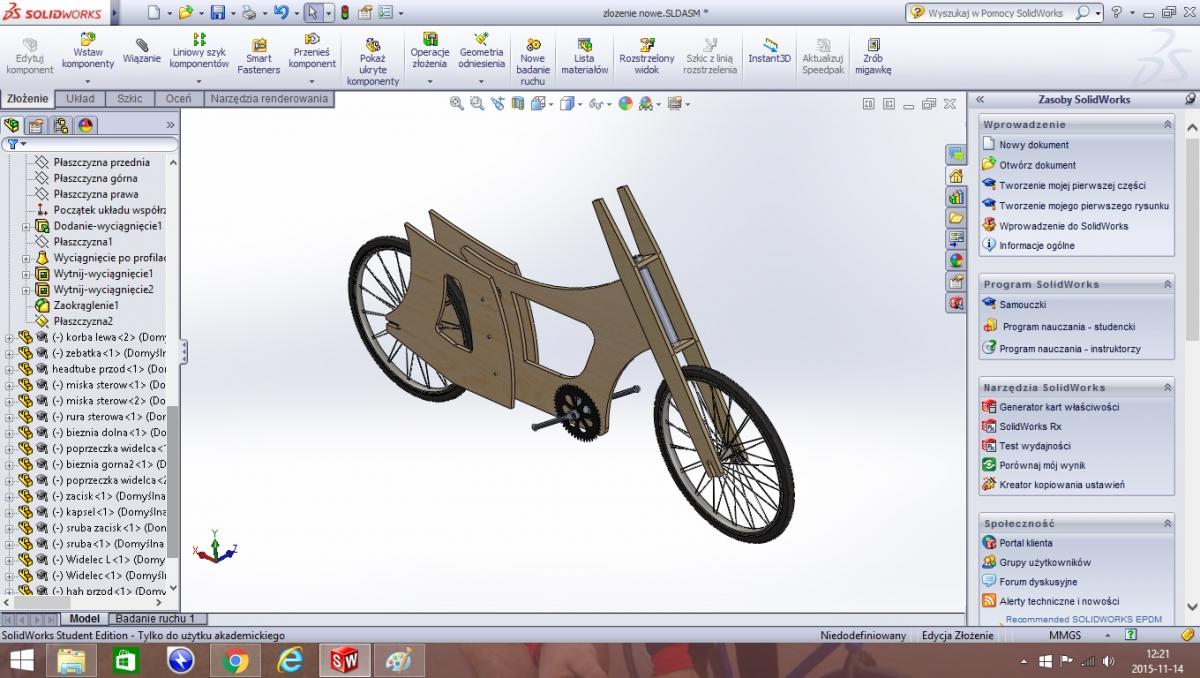
Task: Click the Open folder icon in the top toolbar
Action: (x=185, y=13)
